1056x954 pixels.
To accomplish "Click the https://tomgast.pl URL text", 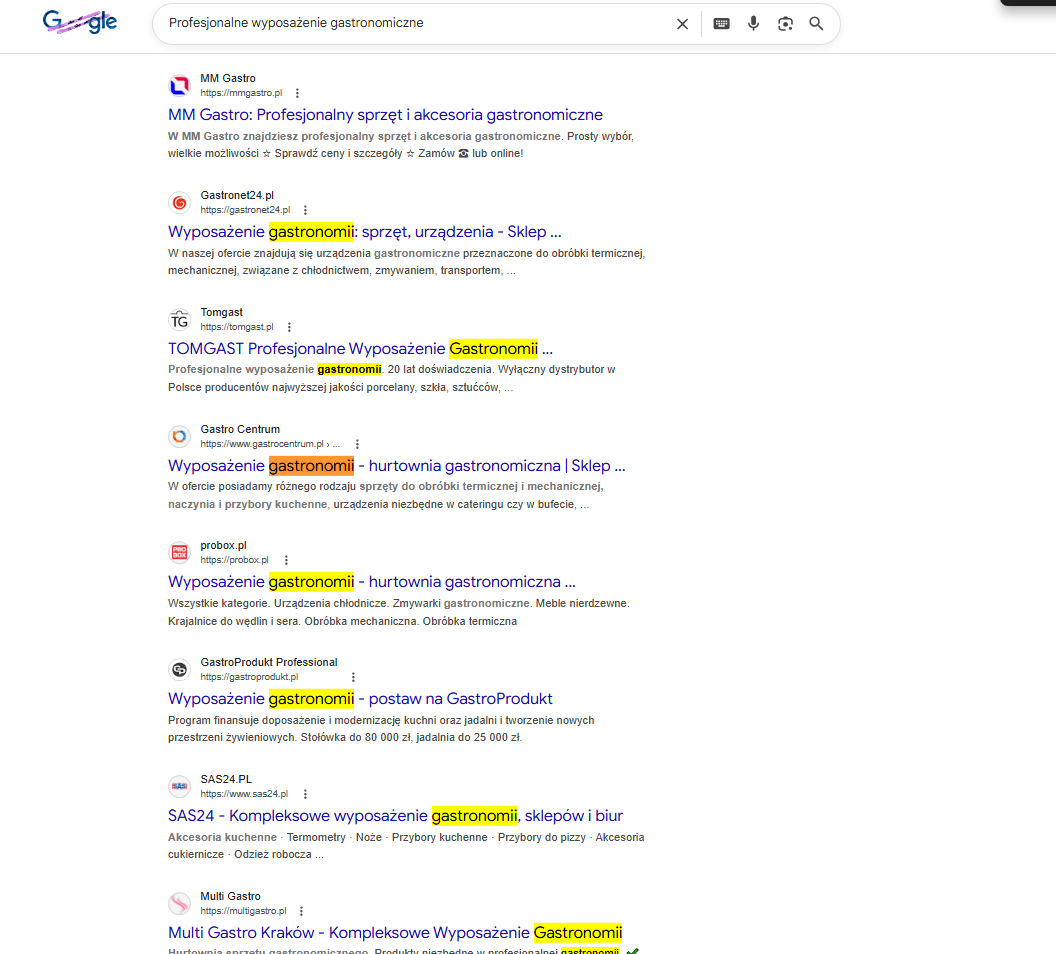I will 237,327.
